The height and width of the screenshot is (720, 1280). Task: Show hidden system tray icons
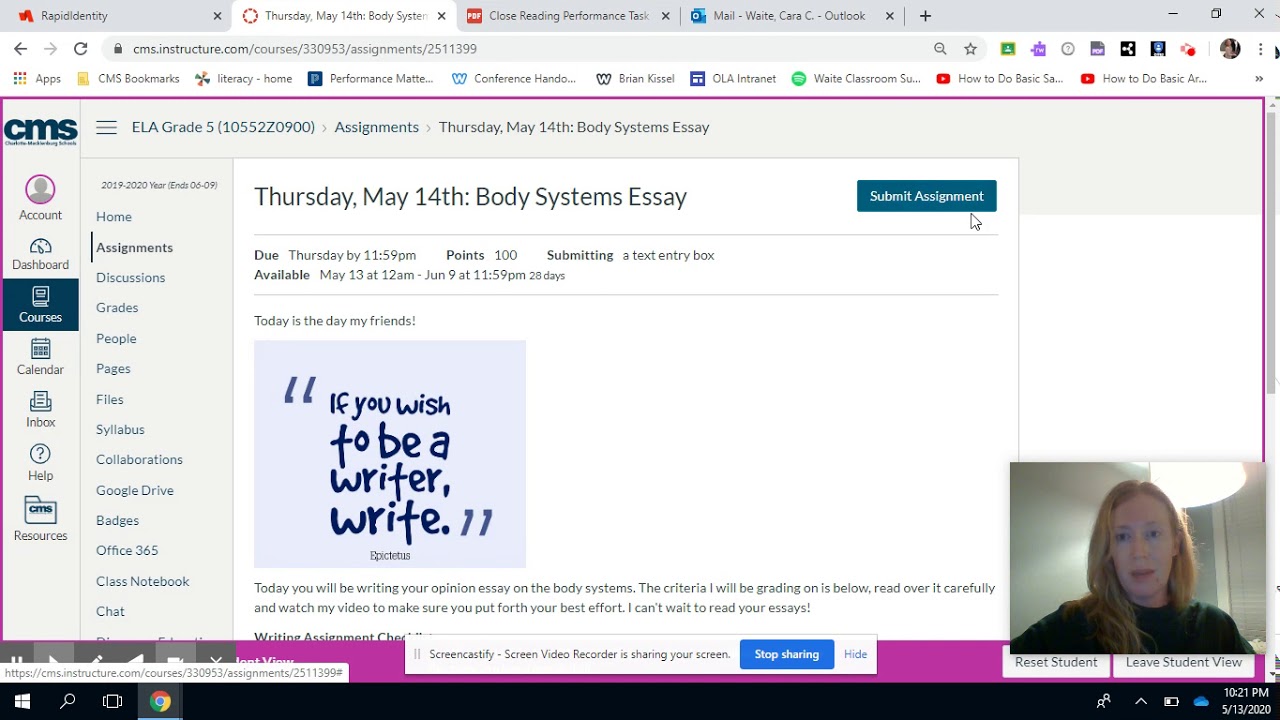pos(1141,701)
